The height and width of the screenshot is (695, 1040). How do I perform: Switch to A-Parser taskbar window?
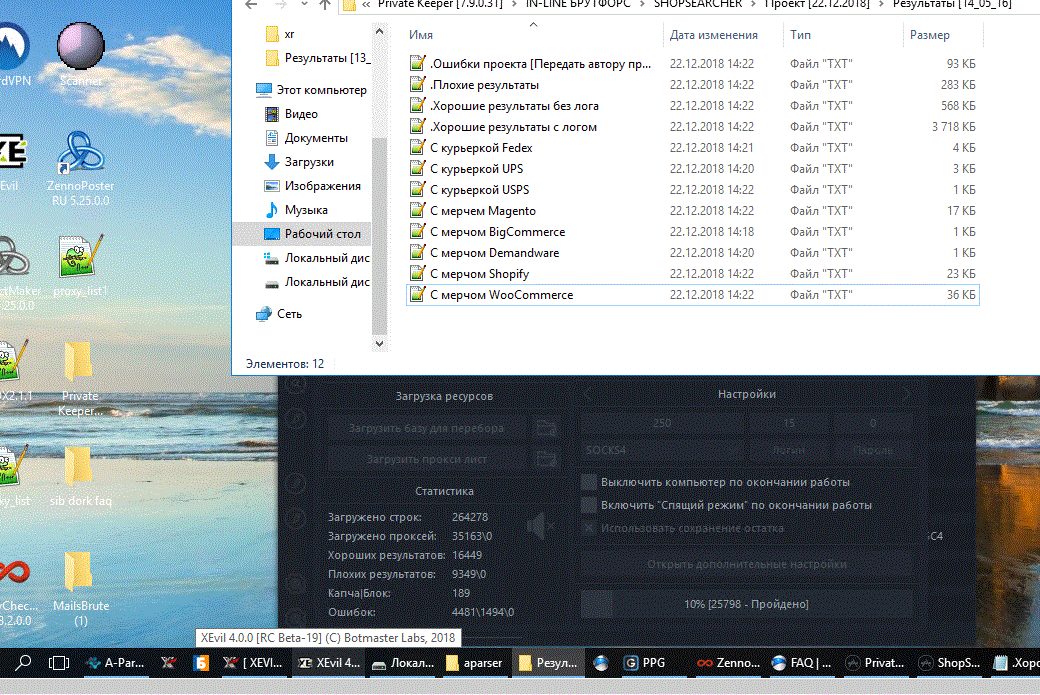pos(116,663)
